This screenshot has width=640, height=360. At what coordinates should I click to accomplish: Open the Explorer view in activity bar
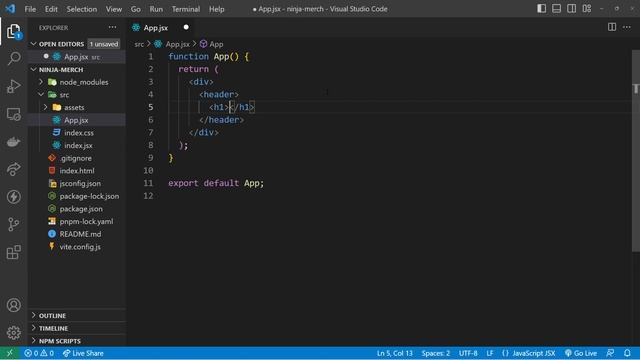pos(13,31)
